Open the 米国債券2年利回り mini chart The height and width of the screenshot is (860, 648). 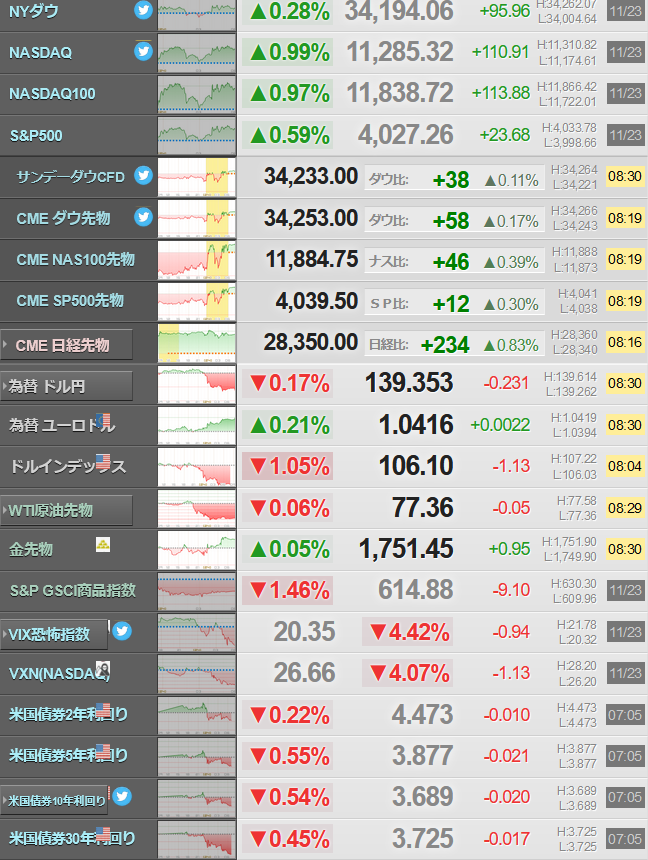196,715
